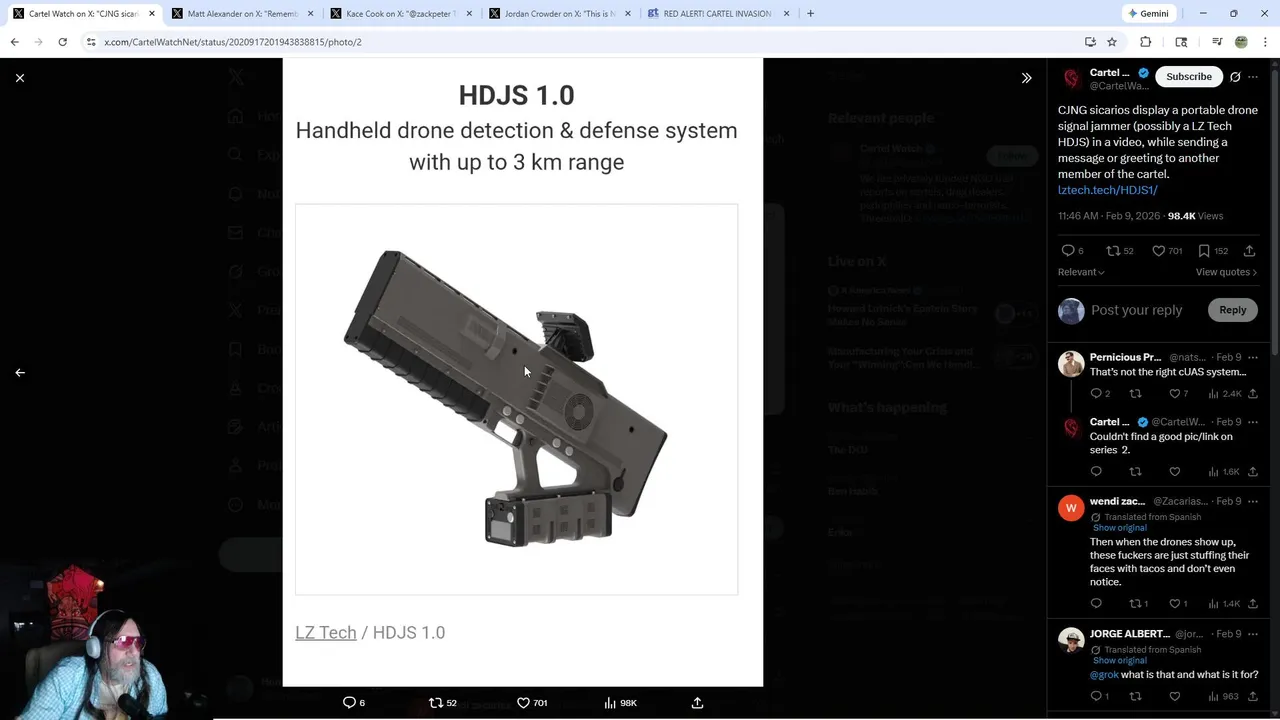Screen dimensions: 1280x720
Task: Open the media controls icon in toolbar
Action: tap(1217, 42)
